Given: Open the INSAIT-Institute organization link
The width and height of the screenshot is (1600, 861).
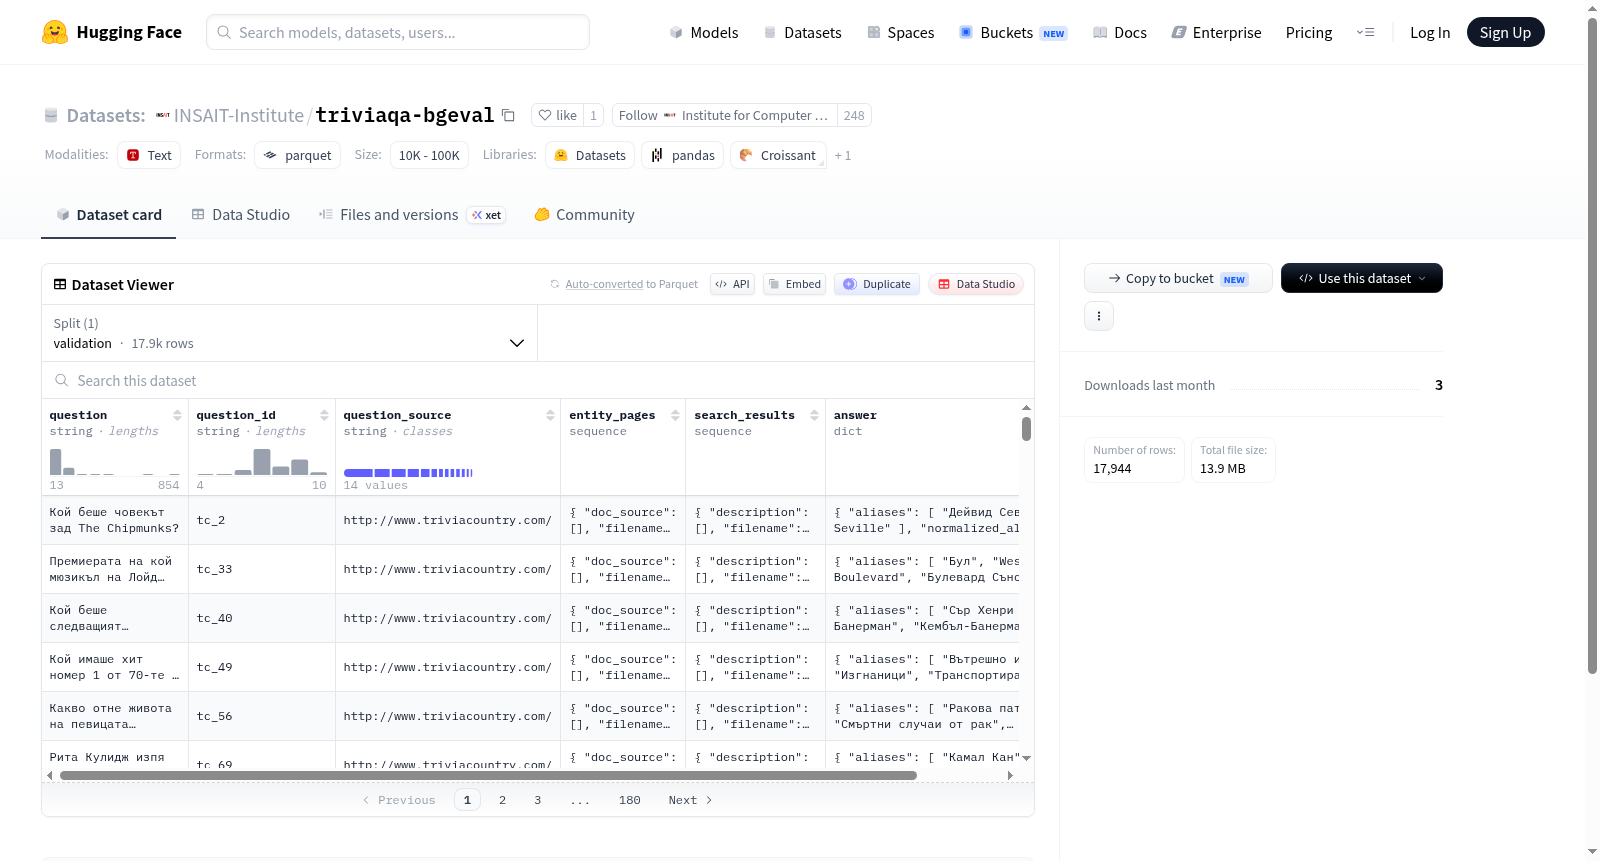Looking at the screenshot, I should tap(239, 115).
